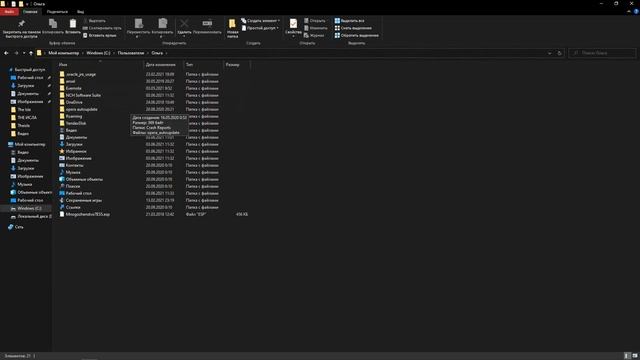Viewport: 640px width, 360px height.
Task: Select the Контакты (Contacts) folder
Action: point(74,165)
